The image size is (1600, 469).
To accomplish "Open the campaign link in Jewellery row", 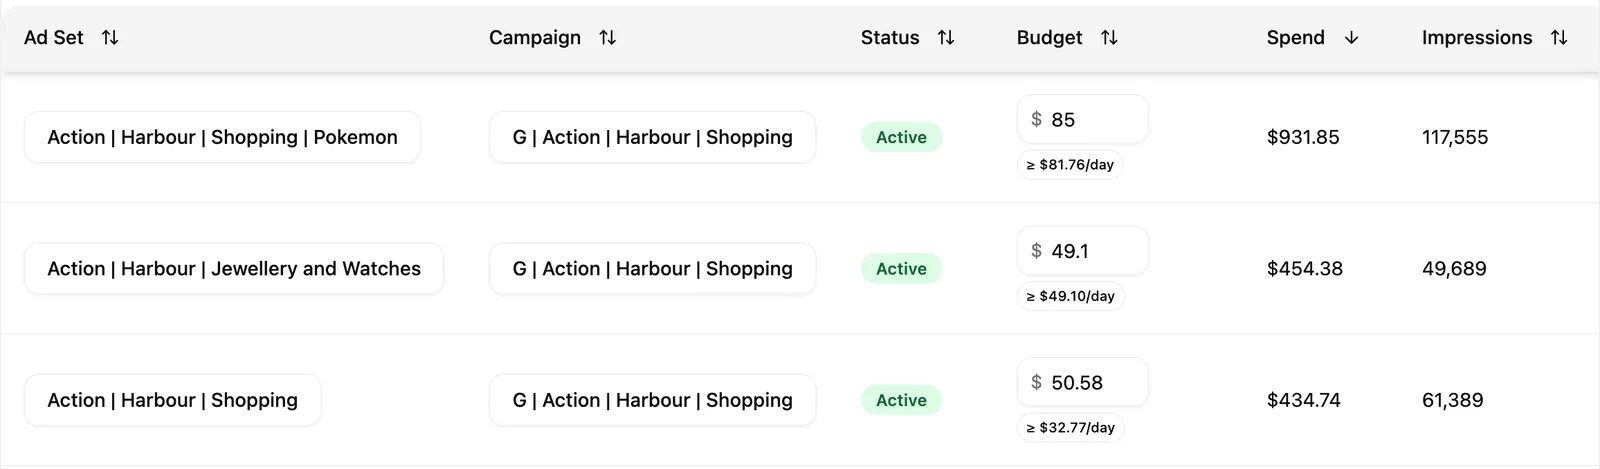I will pos(652,269).
